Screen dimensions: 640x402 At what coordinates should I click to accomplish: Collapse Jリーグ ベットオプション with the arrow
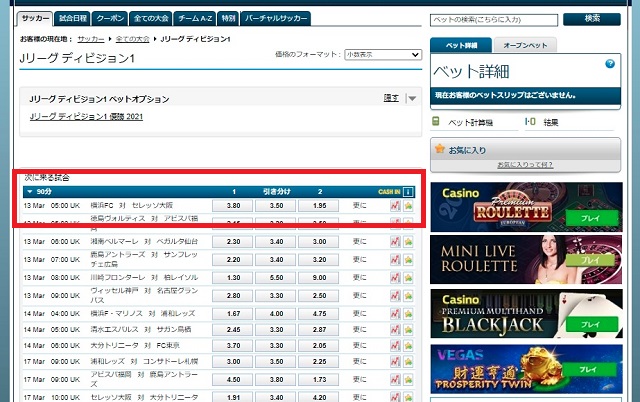click(x=410, y=98)
